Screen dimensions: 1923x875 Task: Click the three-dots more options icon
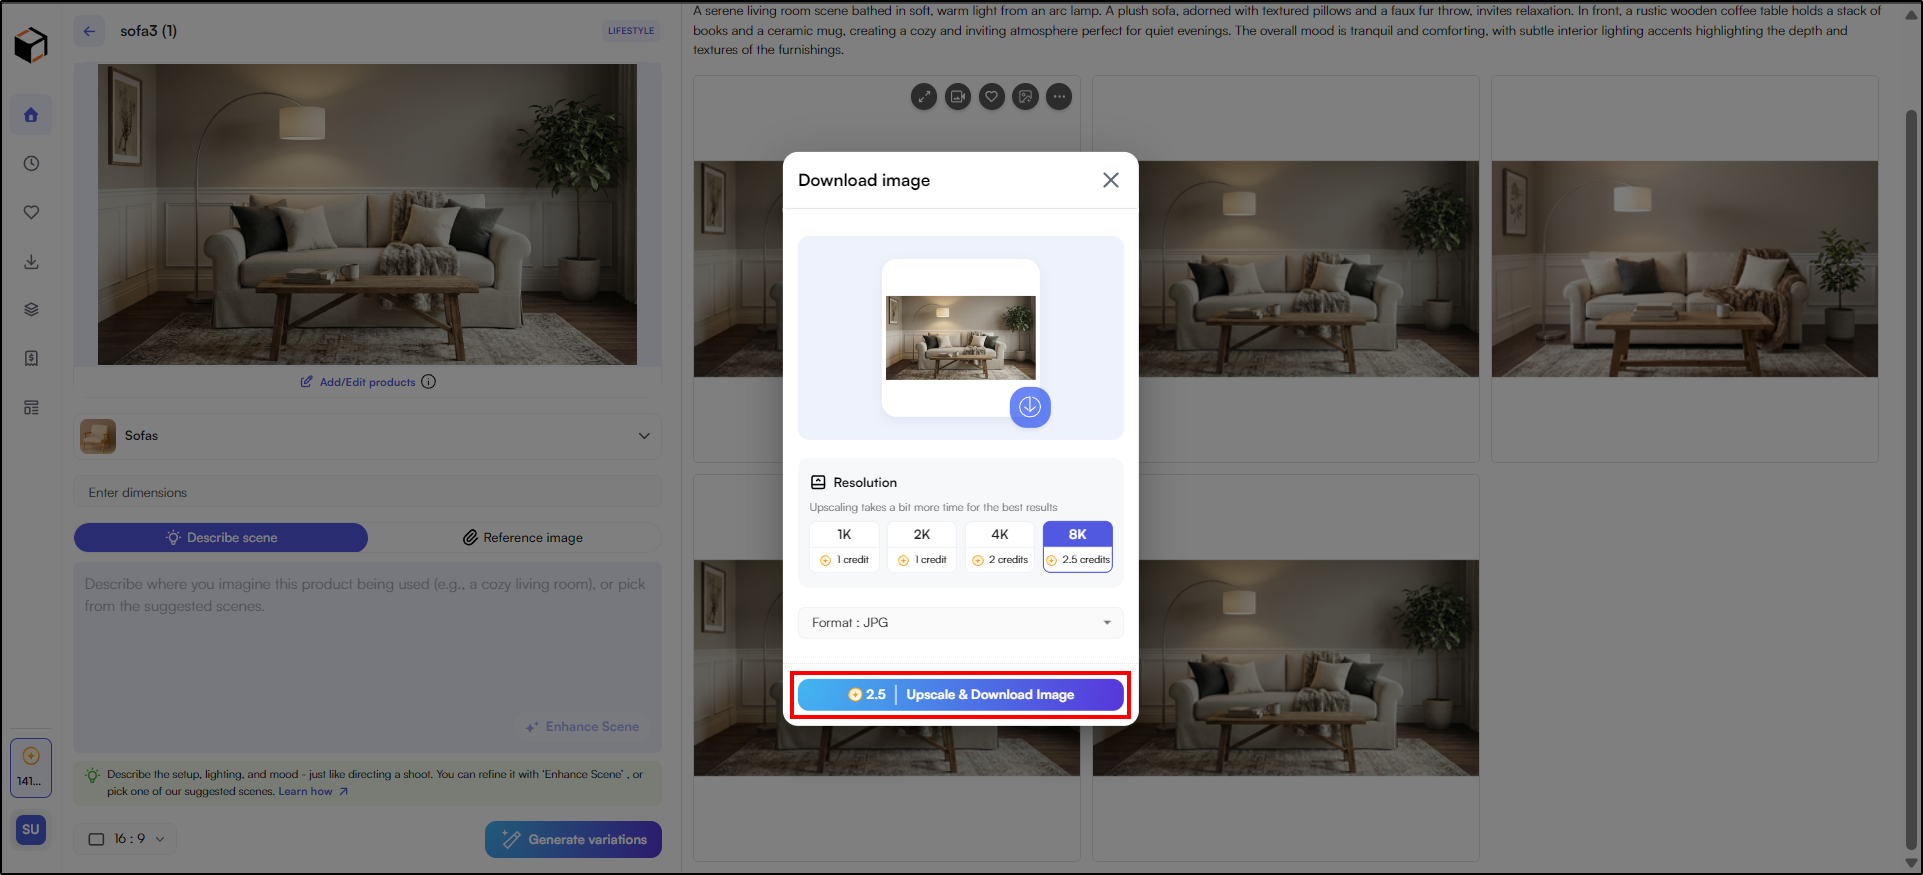[x=1059, y=97]
